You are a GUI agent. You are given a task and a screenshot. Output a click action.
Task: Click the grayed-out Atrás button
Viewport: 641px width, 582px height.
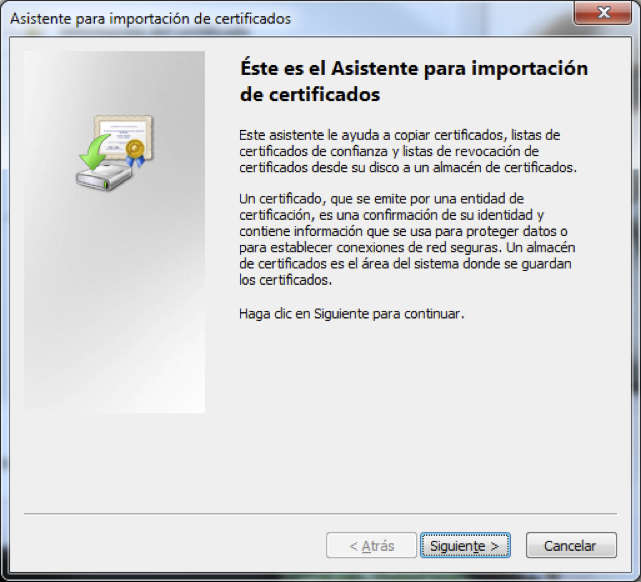(x=371, y=546)
